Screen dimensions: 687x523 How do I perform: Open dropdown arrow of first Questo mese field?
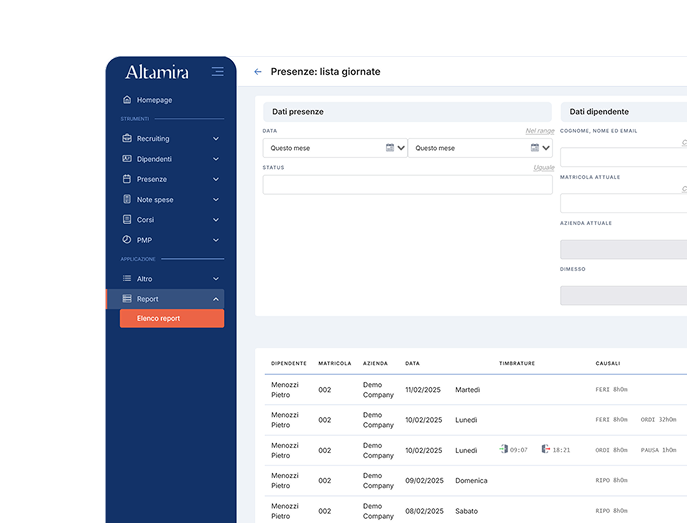[402, 148]
